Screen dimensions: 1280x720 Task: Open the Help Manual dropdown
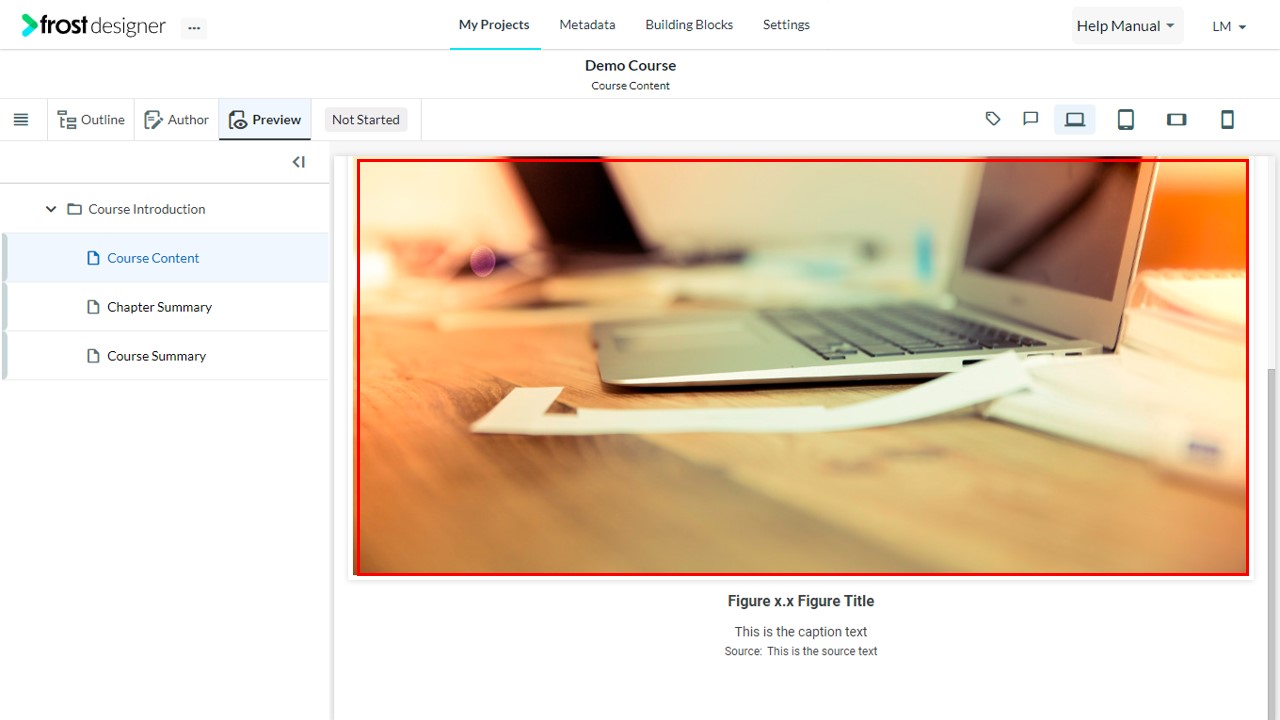tap(1126, 26)
